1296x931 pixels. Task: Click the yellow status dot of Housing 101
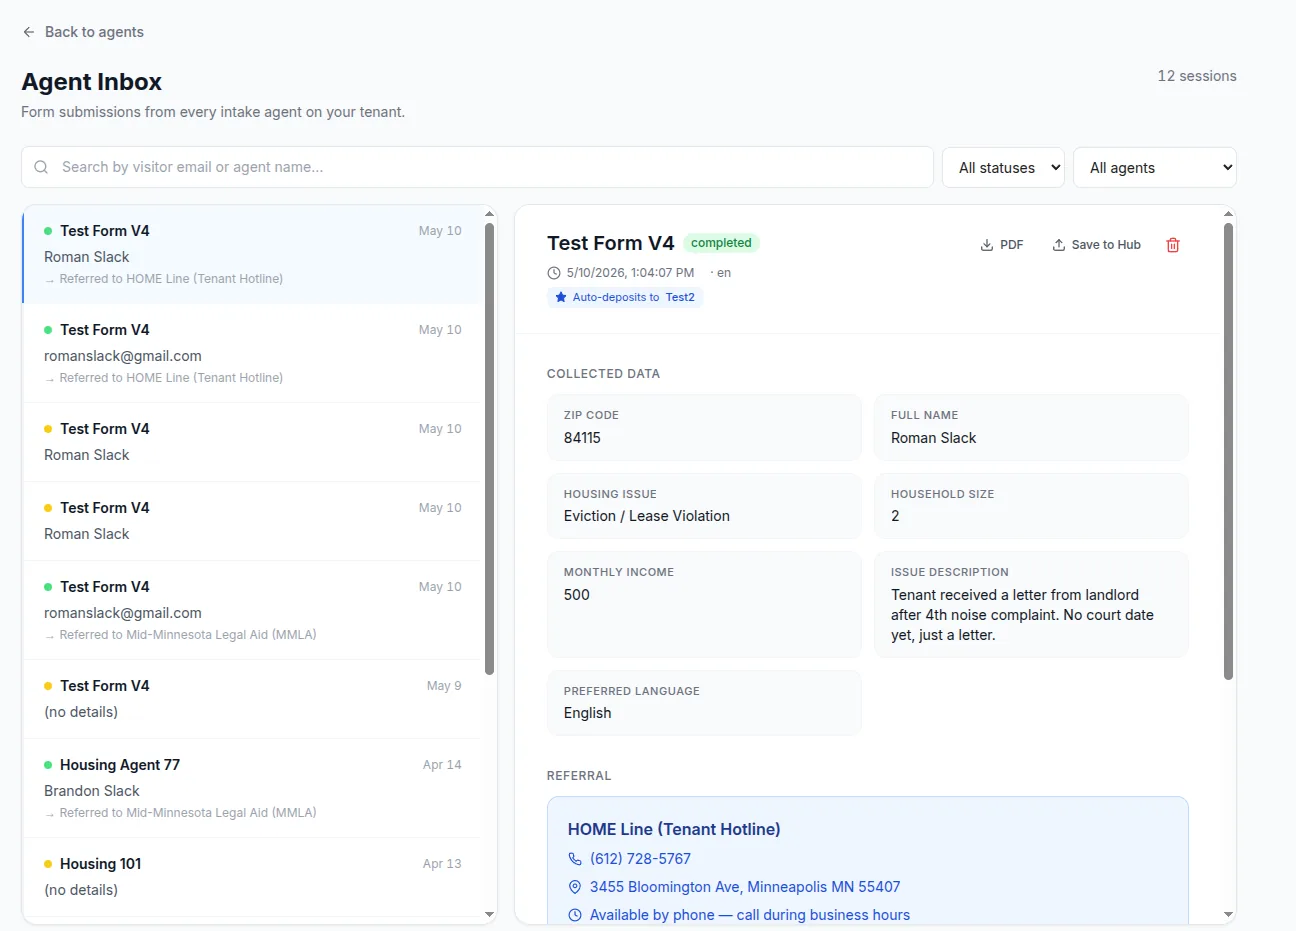48,864
